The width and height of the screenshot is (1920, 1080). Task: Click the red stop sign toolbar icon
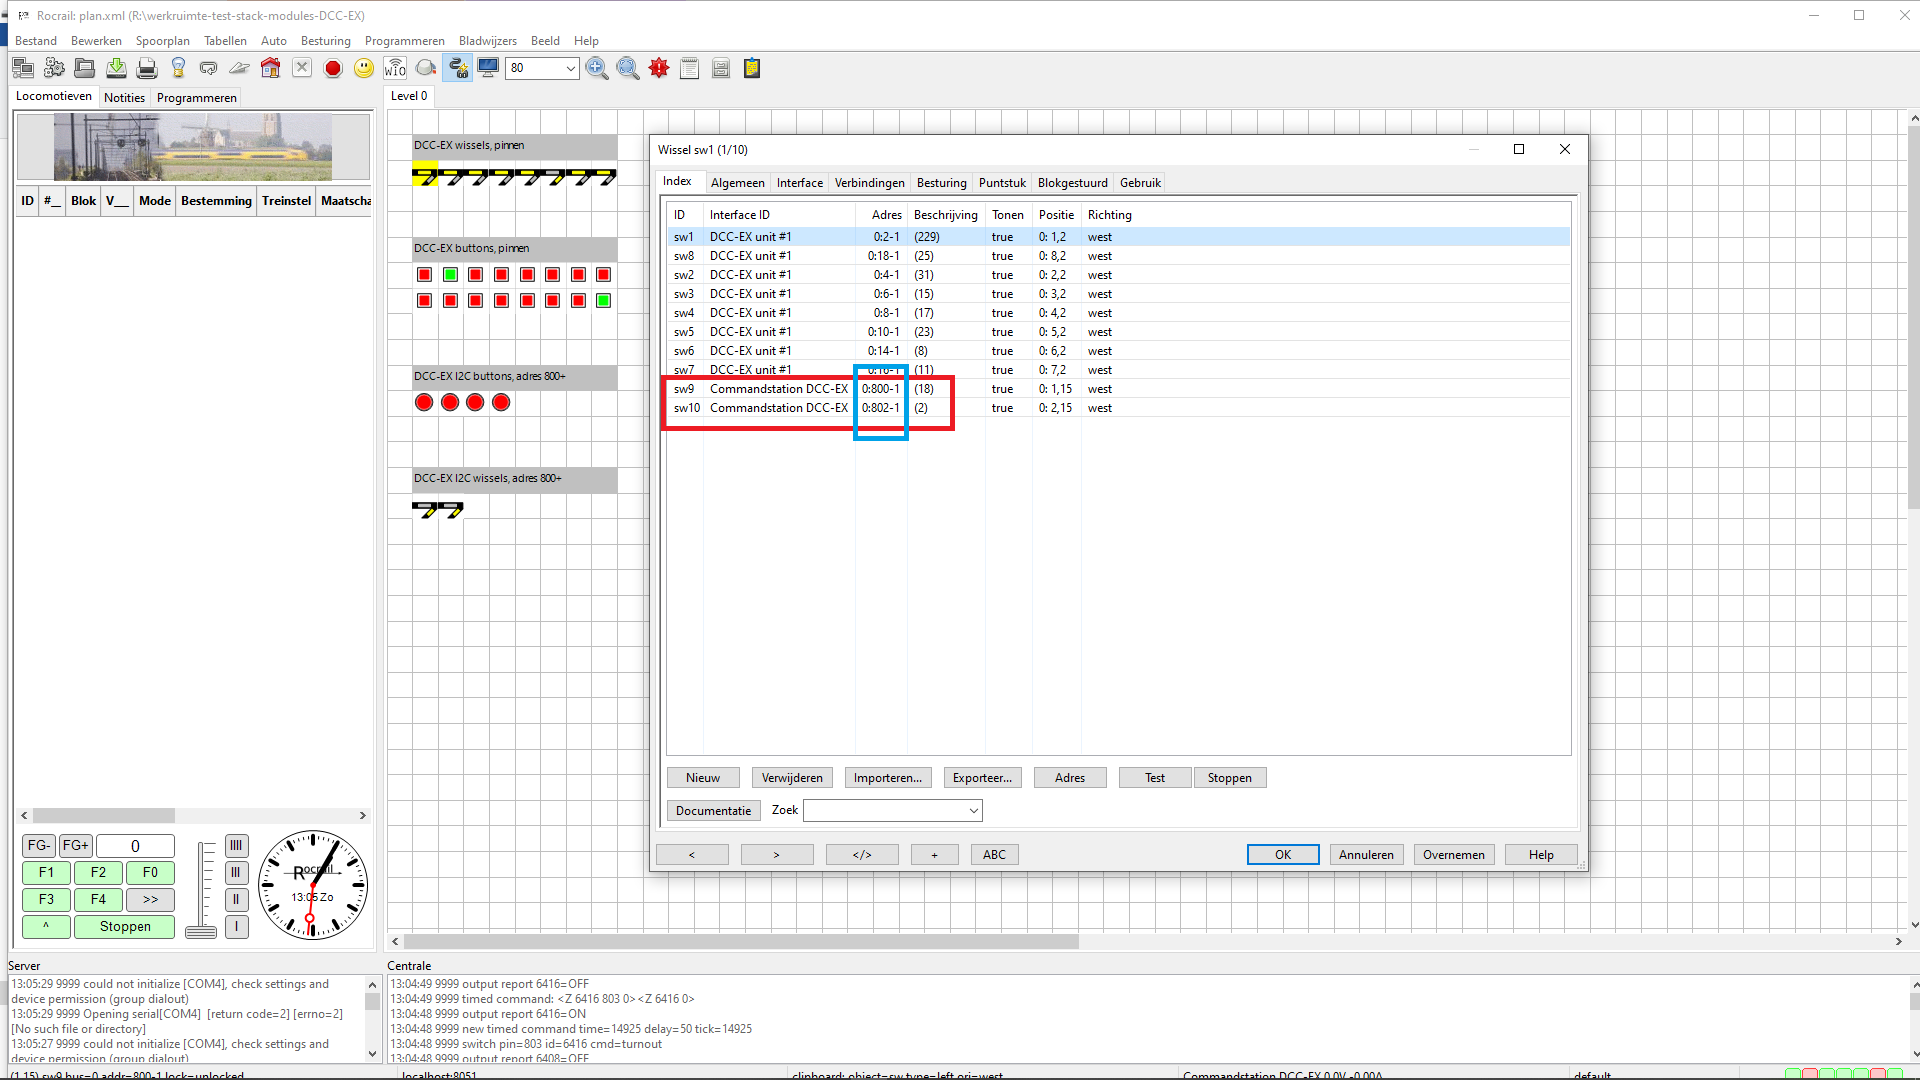333,68
